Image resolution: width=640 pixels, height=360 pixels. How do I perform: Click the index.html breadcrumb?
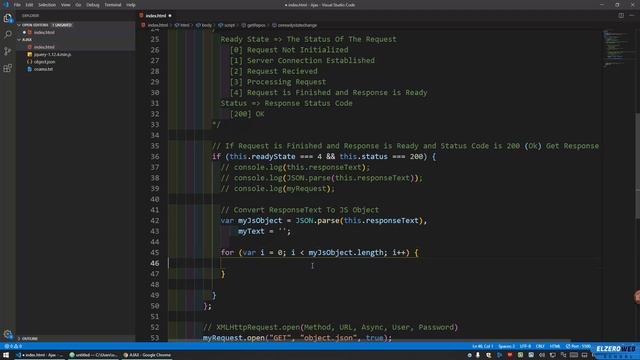(158, 25)
